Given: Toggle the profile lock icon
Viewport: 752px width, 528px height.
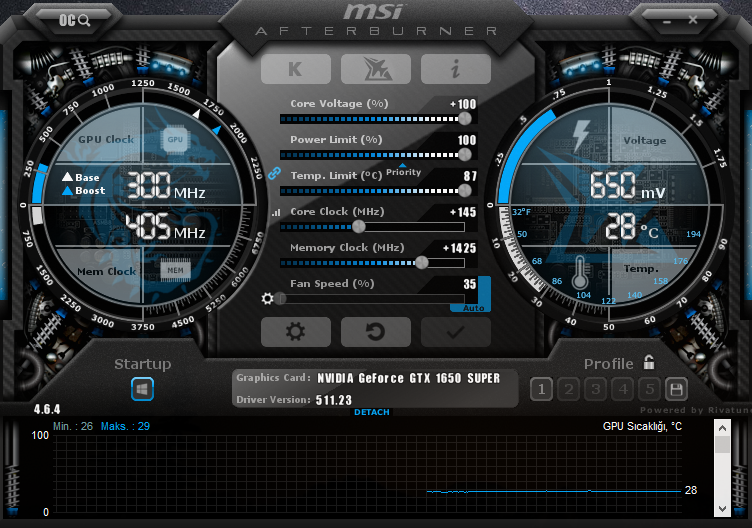Looking at the screenshot, I should click(649, 363).
